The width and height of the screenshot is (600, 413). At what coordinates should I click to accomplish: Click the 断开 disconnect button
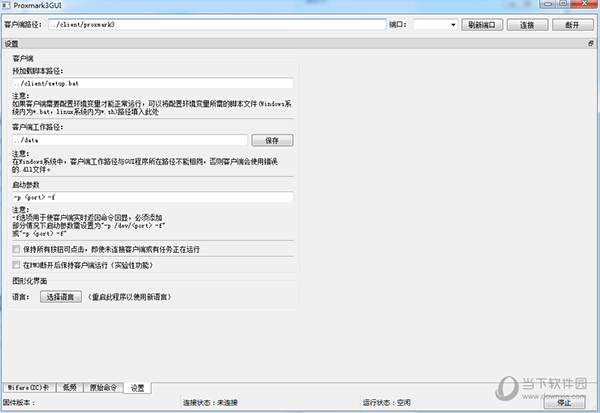(572, 25)
